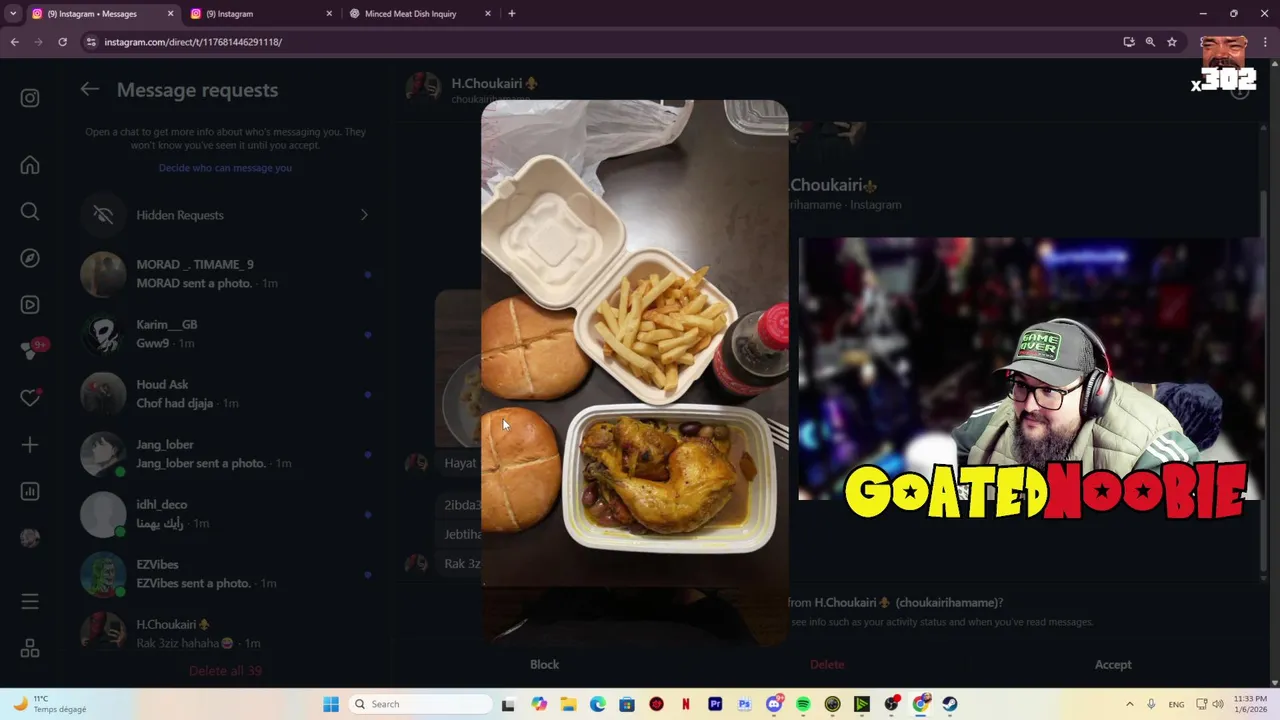
Task: Open Steam from the taskbar
Action: click(950, 704)
